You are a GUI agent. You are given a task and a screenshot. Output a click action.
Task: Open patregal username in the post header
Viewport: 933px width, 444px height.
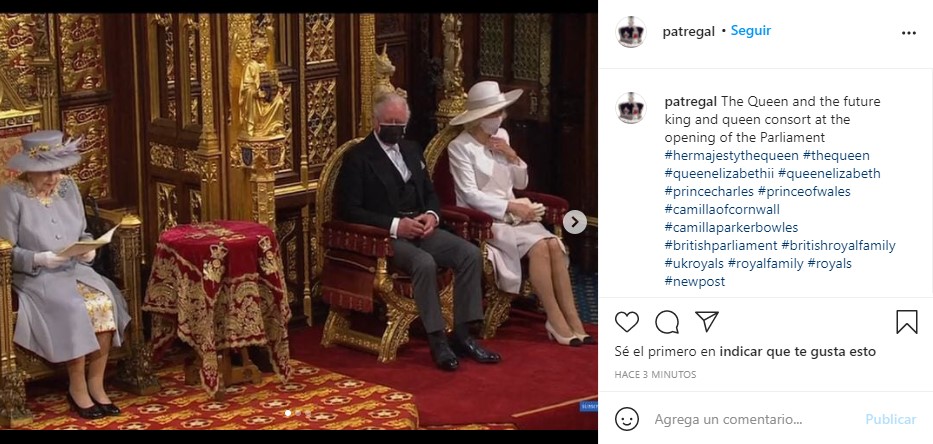688,32
